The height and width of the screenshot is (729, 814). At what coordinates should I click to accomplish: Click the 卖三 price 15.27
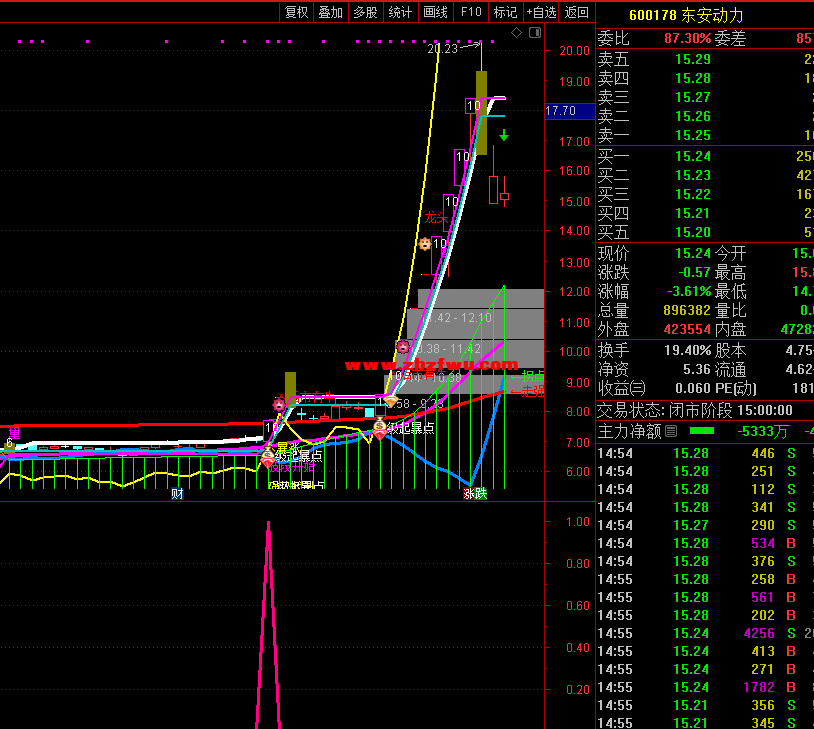(x=693, y=97)
